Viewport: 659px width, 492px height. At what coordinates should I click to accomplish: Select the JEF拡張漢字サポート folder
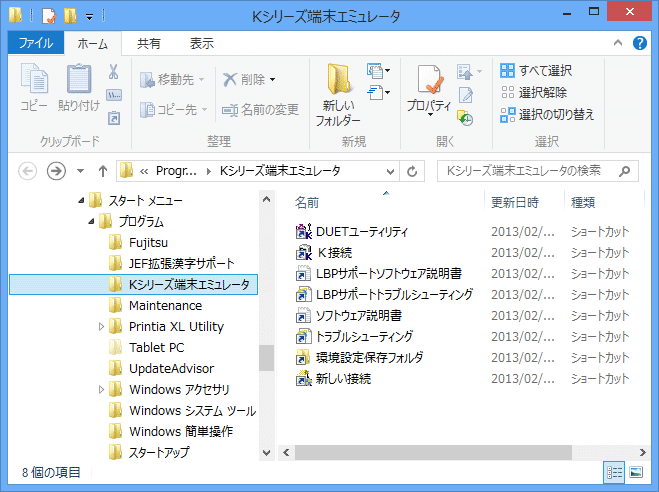click(x=171, y=263)
